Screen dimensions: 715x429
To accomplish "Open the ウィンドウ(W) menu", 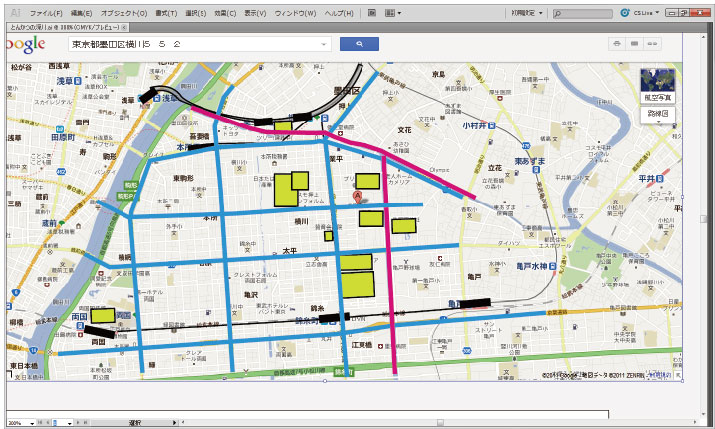I will (x=295, y=13).
